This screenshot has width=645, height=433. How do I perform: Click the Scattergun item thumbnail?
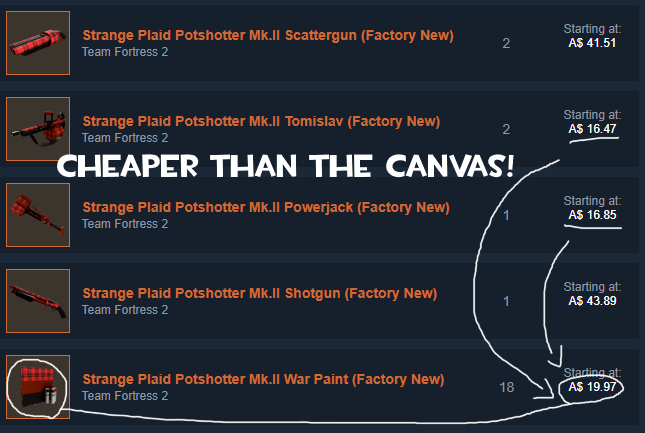click(x=38, y=43)
